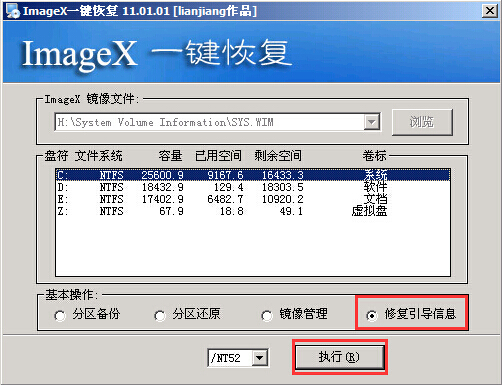Screen dimensions: 502x385
Task: Select the E: 文档 partition row
Action: tap(253, 199)
